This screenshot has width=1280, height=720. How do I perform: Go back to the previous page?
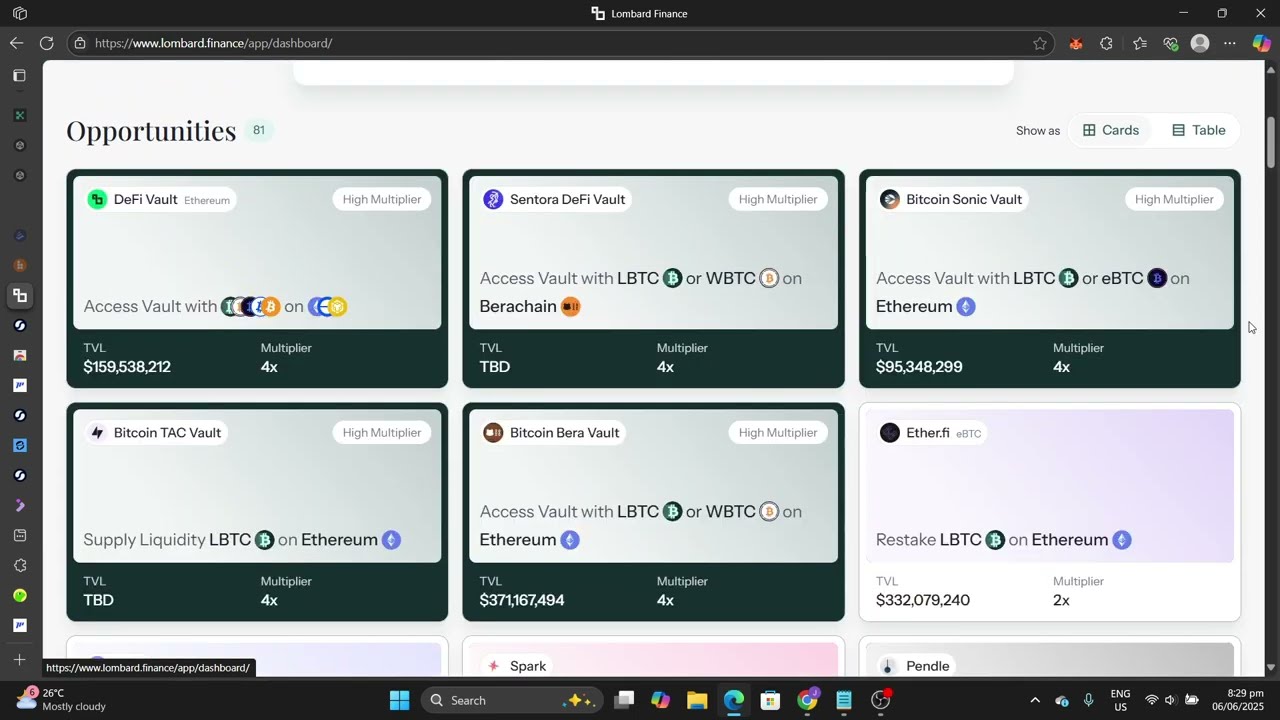pos(16,43)
